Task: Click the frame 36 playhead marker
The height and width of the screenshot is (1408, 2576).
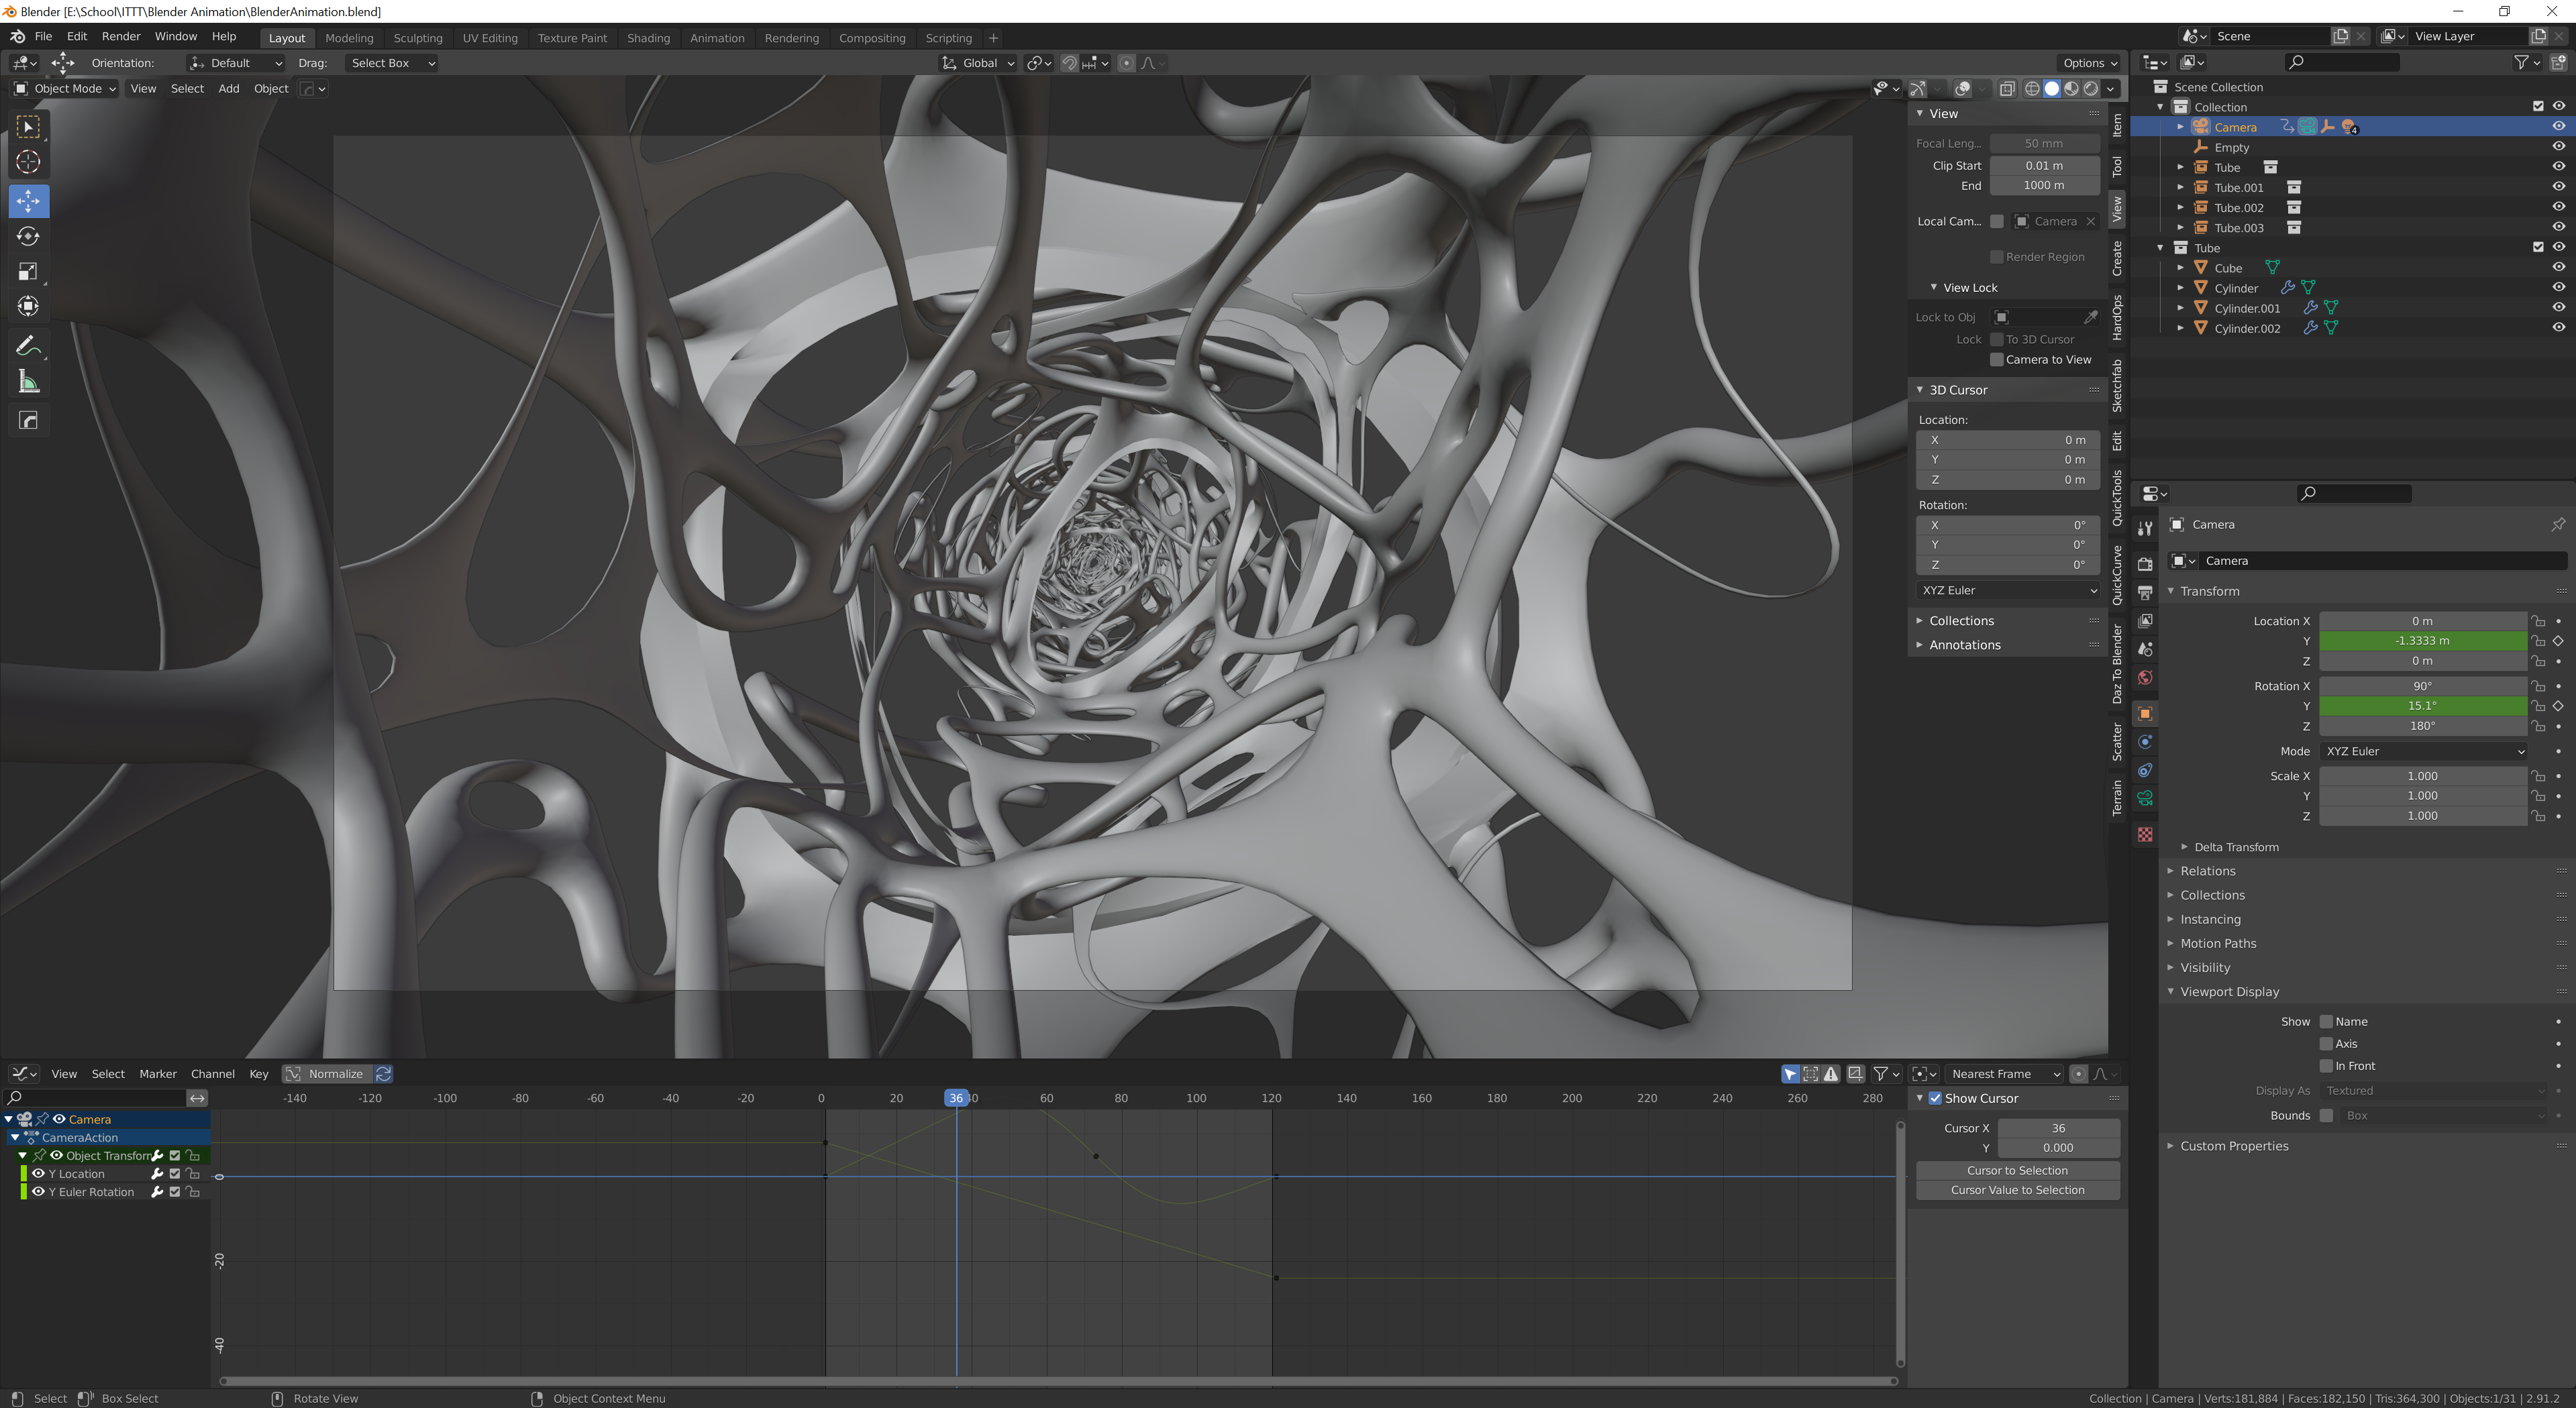Action: (x=956, y=1098)
